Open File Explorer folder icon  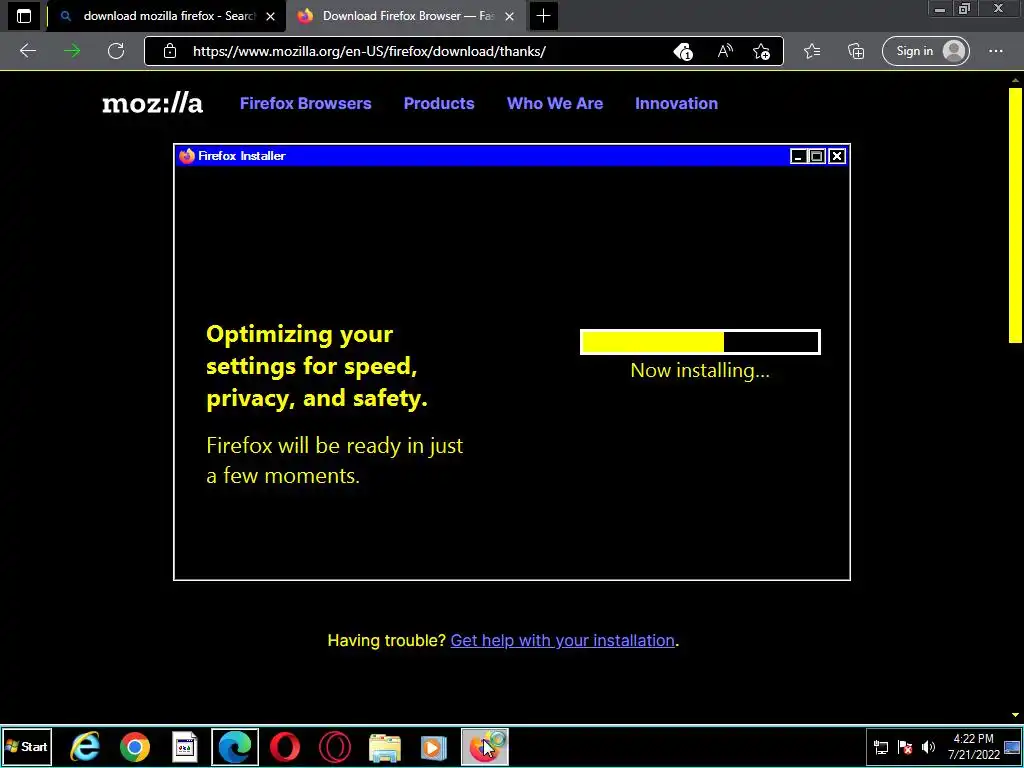point(385,747)
